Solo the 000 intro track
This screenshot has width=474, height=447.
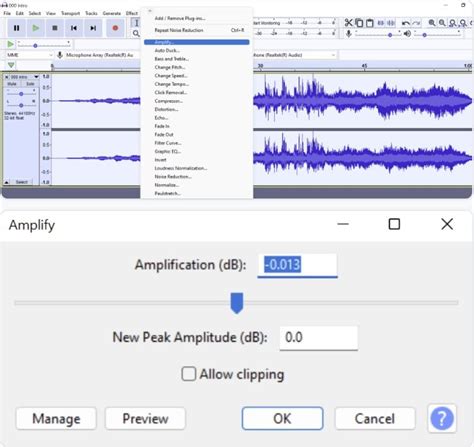coord(30,84)
